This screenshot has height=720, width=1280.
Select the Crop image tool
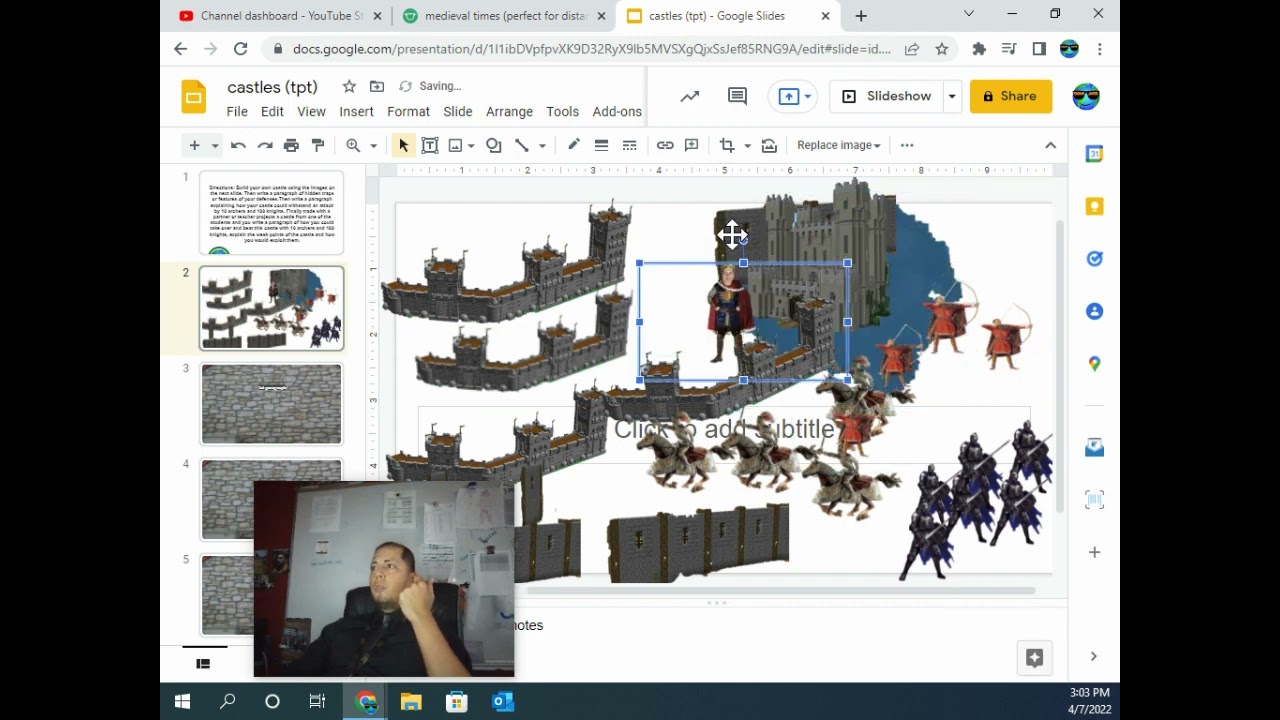point(727,145)
